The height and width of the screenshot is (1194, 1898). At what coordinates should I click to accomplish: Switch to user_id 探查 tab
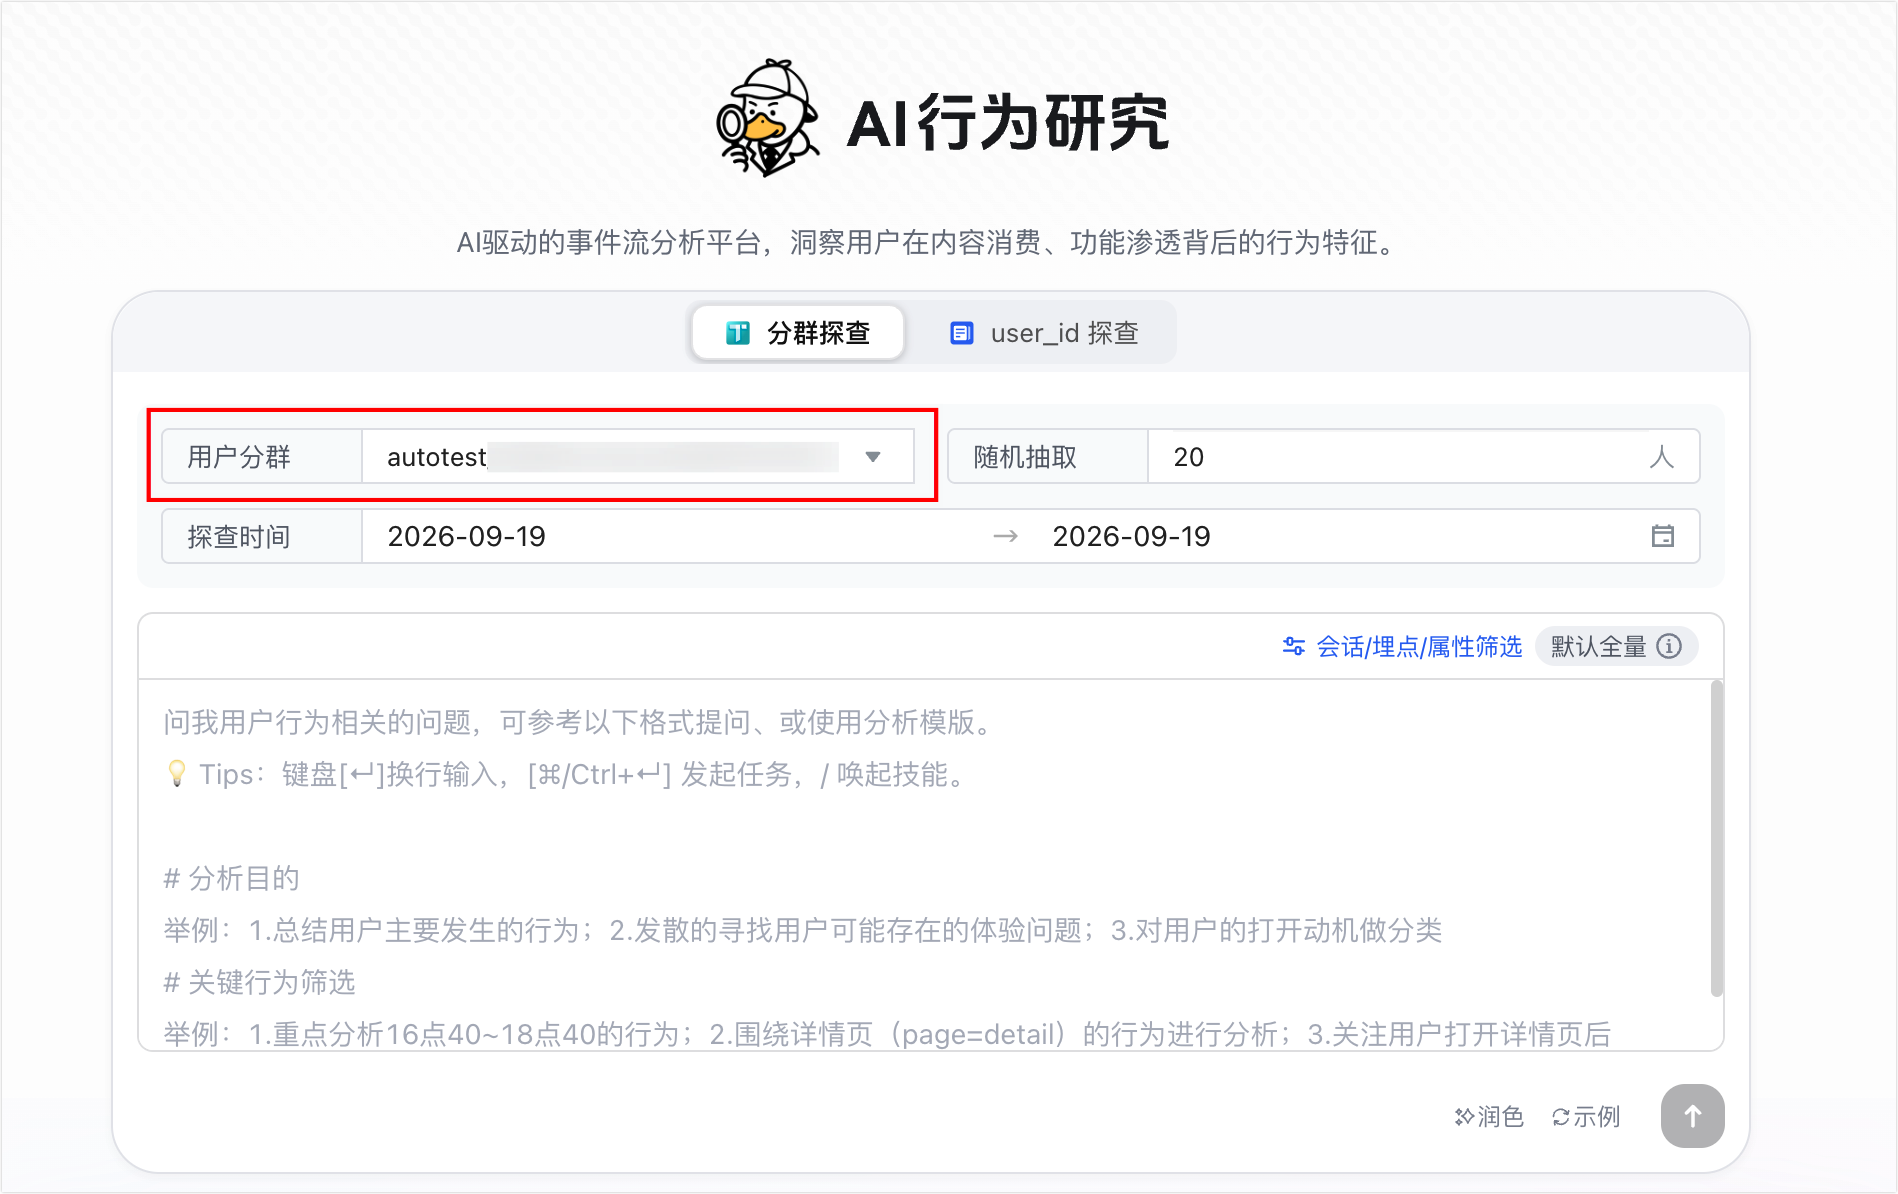(1043, 333)
